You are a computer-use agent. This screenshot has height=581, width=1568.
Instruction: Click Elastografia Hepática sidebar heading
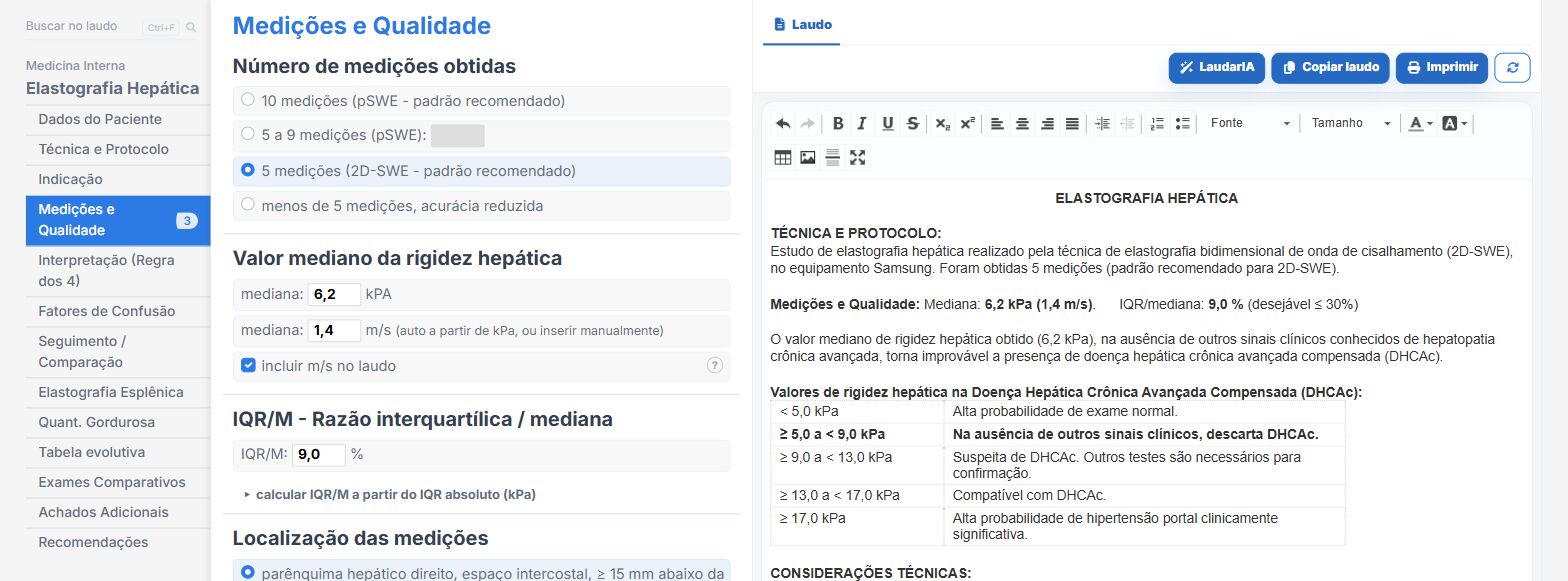point(113,88)
